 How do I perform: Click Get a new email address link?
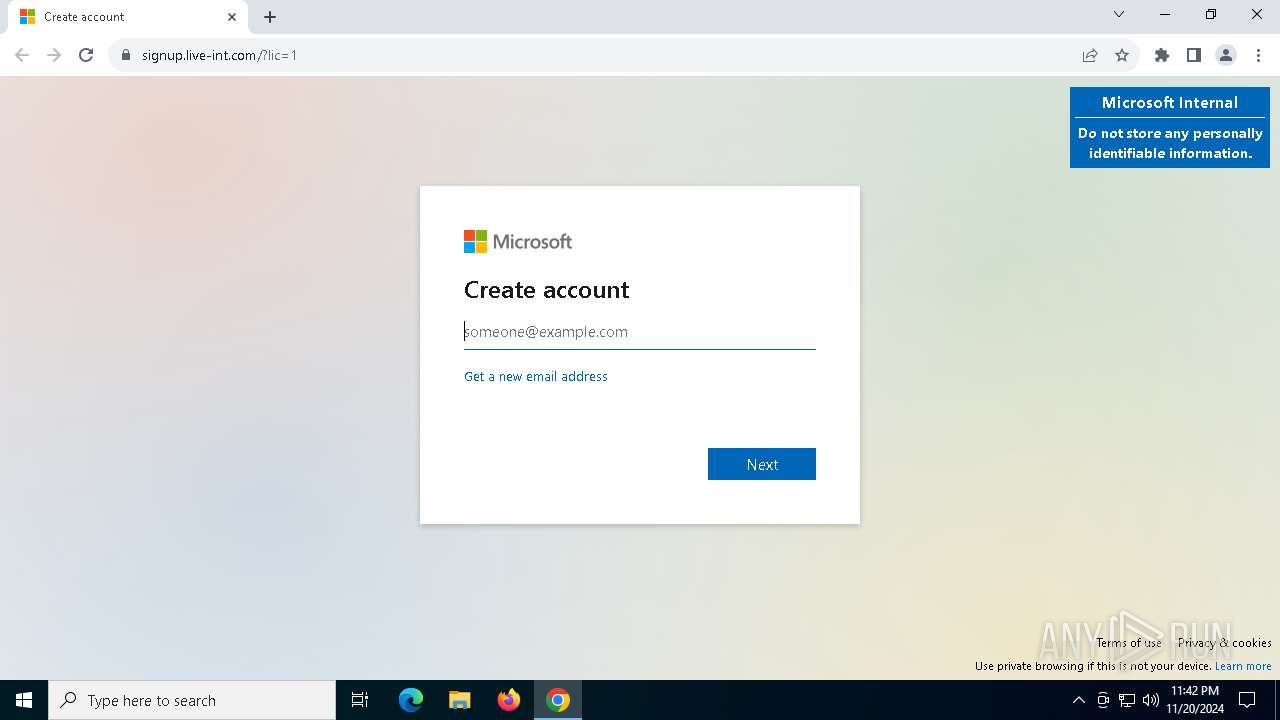click(x=536, y=376)
